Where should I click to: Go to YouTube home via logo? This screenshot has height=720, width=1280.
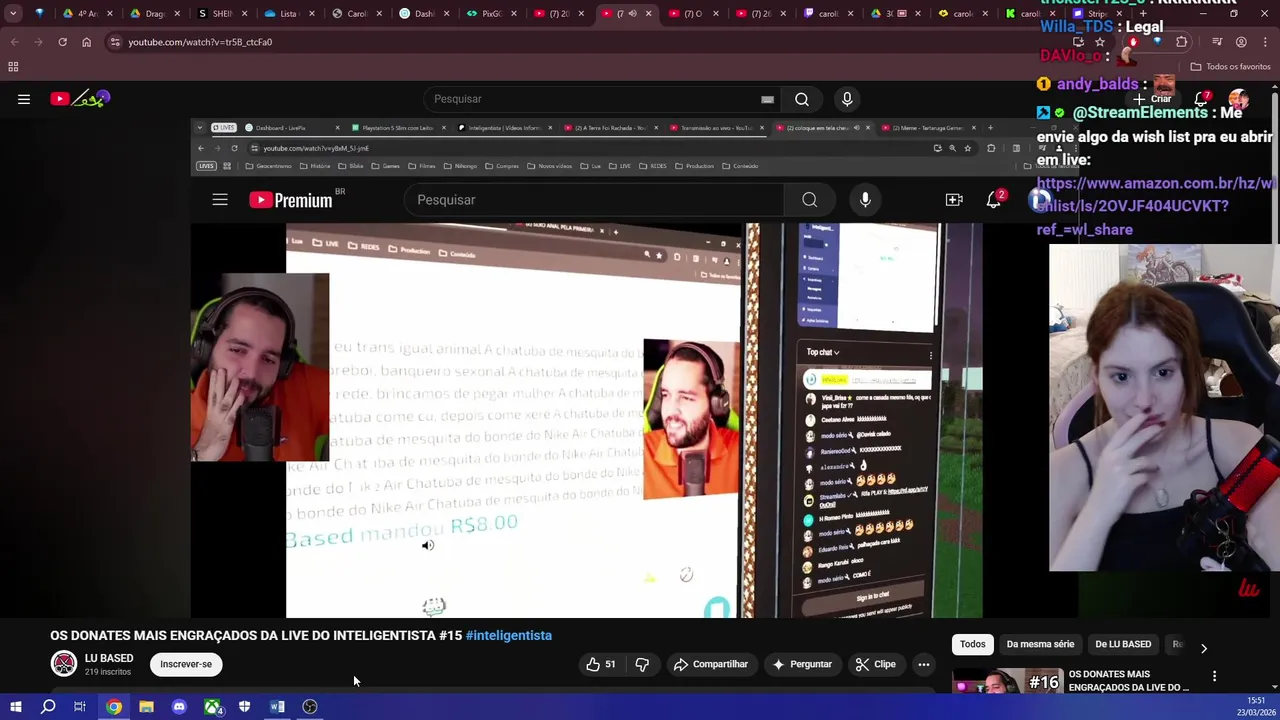pos(80,99)
